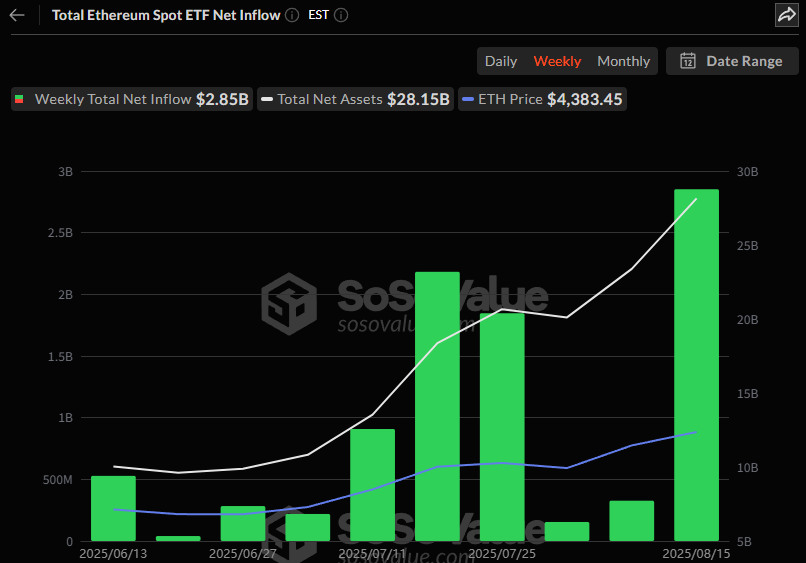The height and width of the screenshot is (563, 806).
Task: Click the bar above 2025/07/11
Action: coord(372,485)
